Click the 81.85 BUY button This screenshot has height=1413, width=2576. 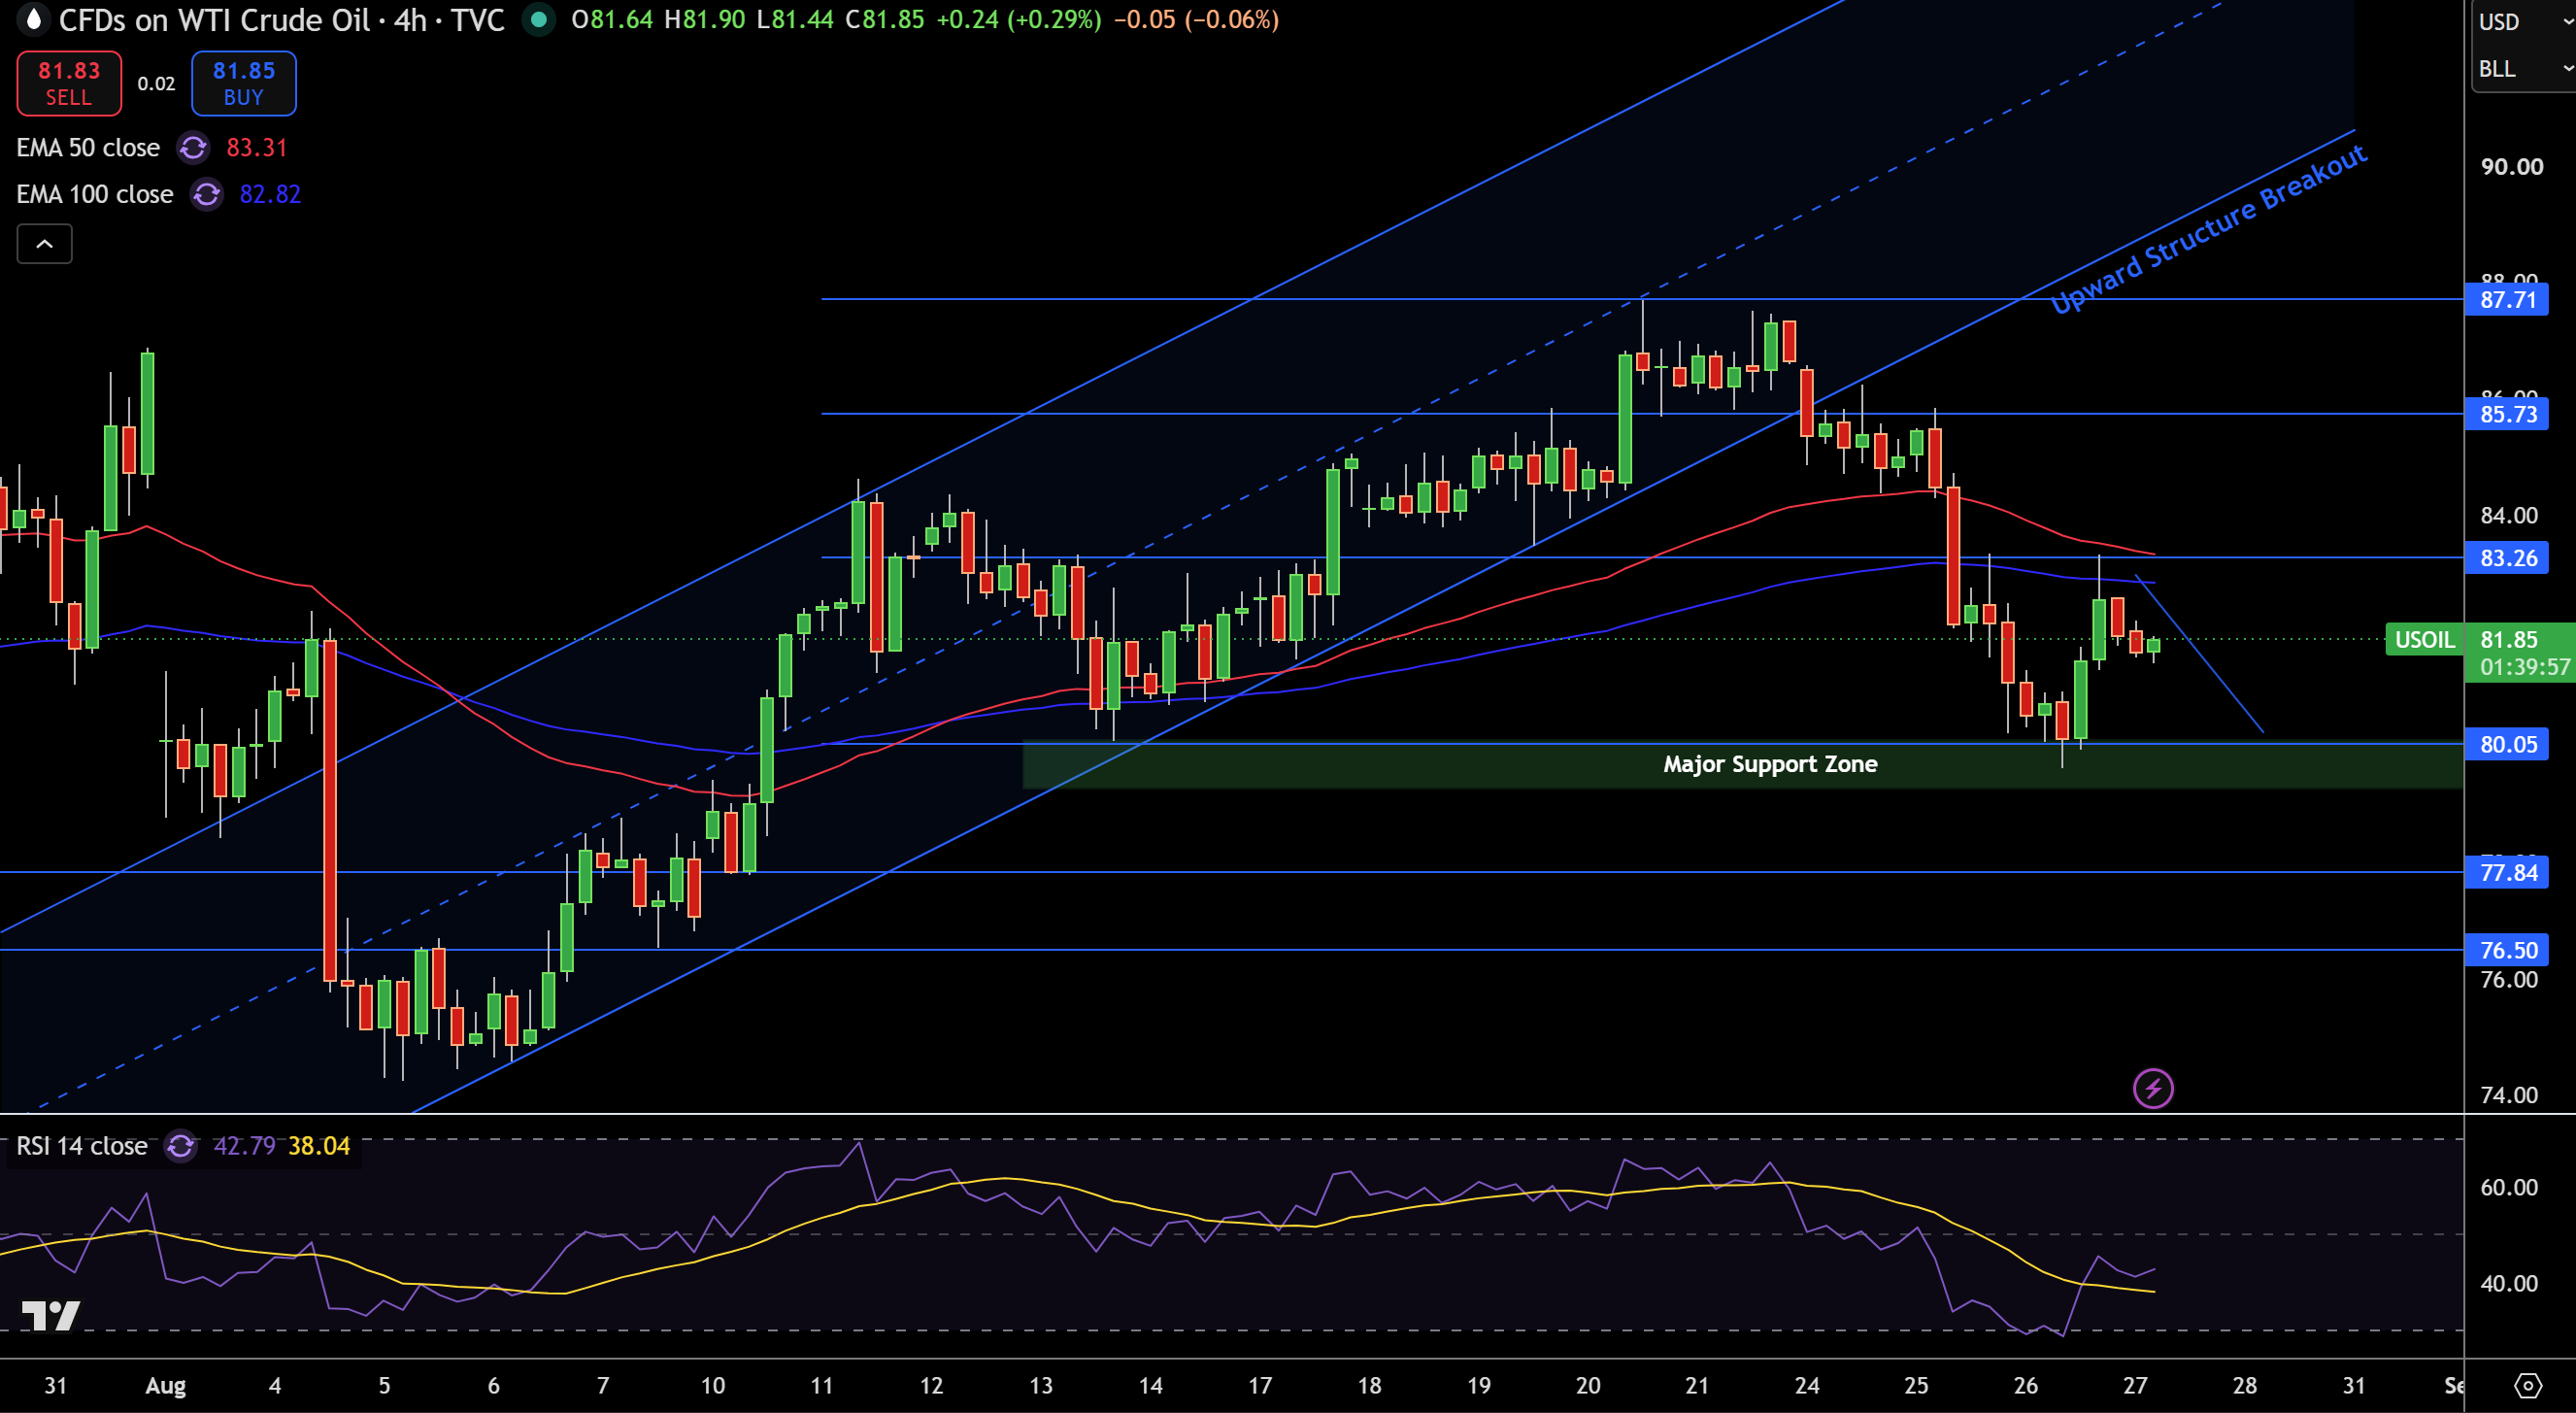click(x=243, y=83)
